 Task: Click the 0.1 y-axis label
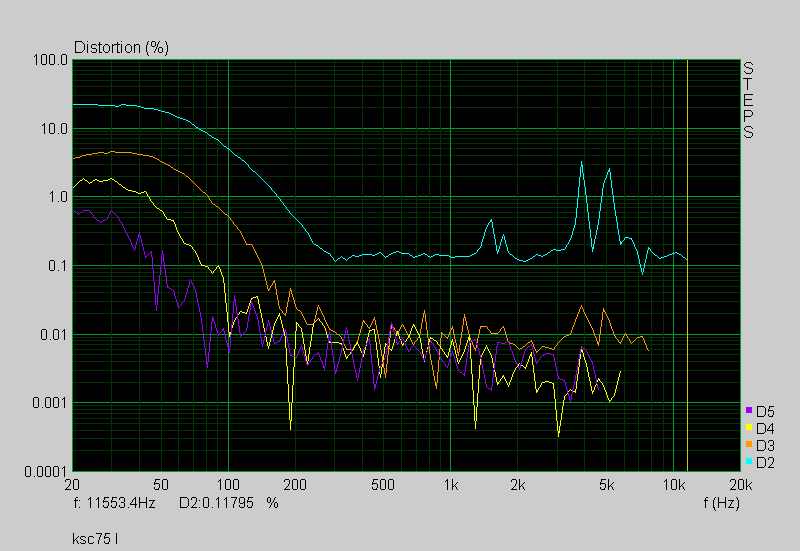(58, 266)
